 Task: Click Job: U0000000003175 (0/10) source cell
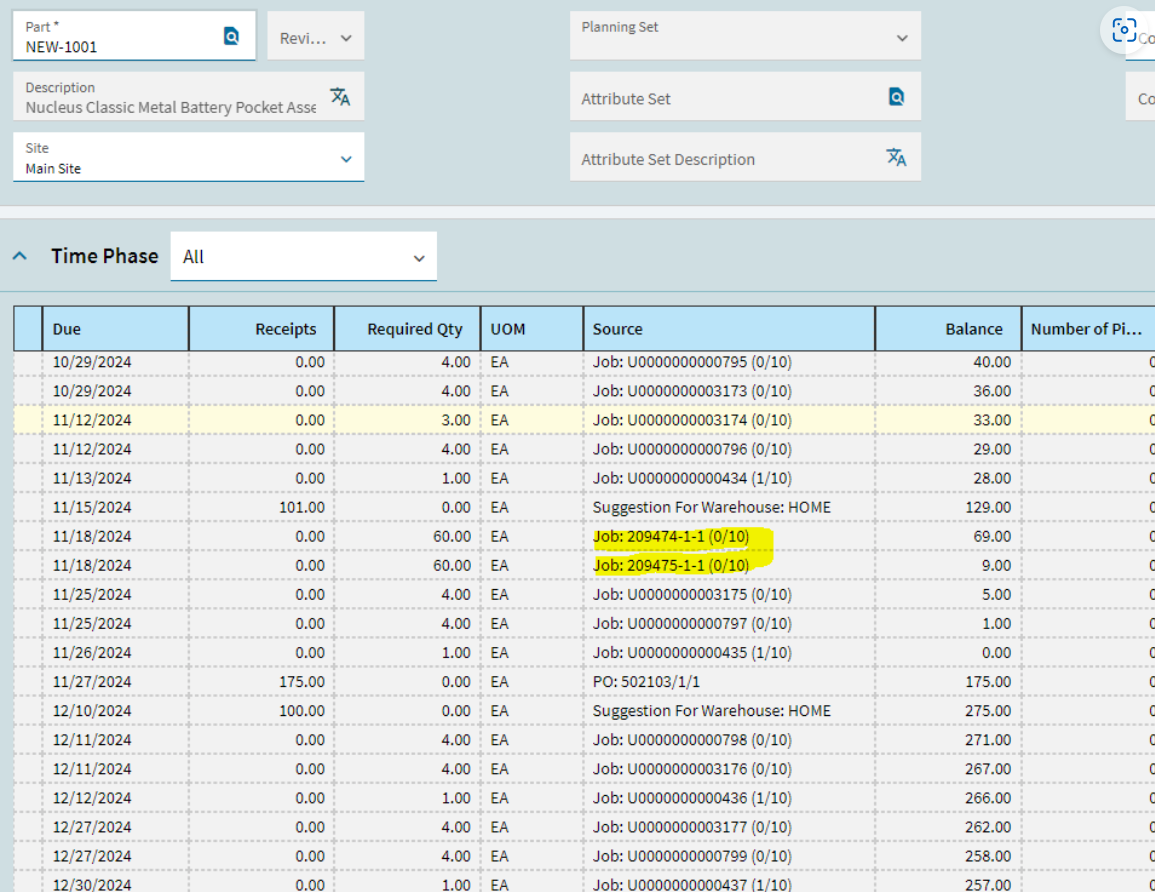692,594
